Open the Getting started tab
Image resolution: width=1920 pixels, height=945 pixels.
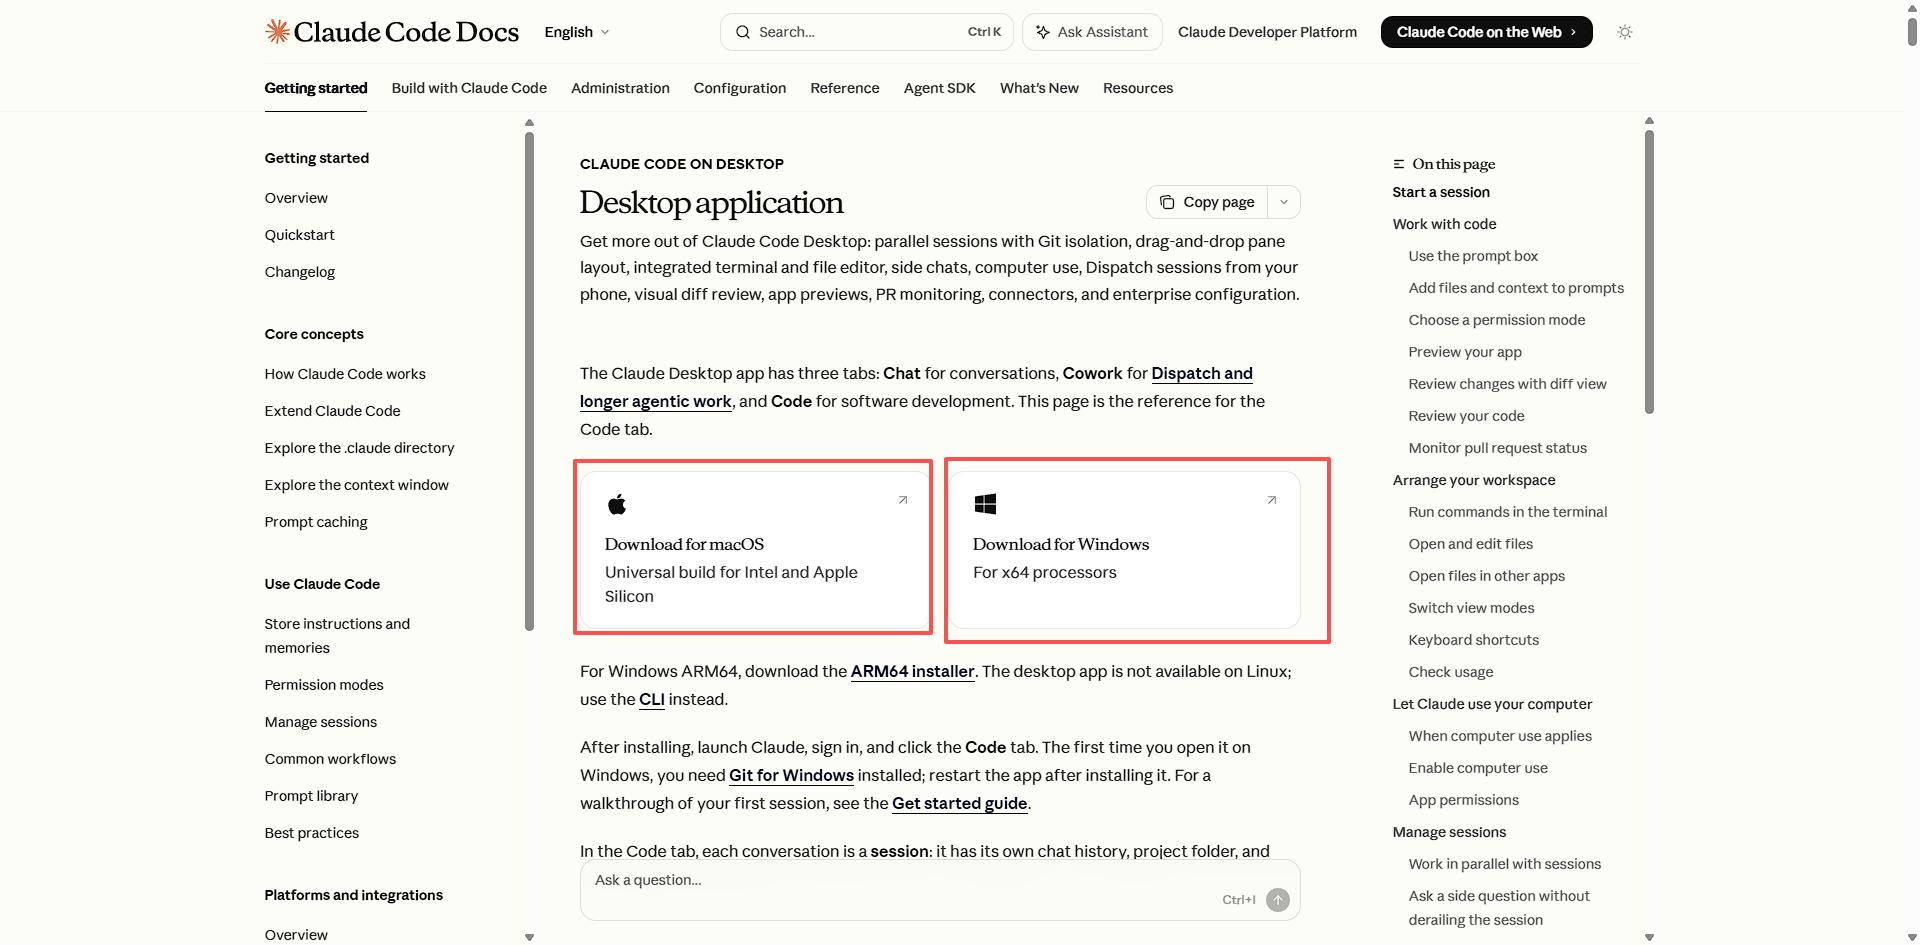pyautogui.click(x=316, y=88)
